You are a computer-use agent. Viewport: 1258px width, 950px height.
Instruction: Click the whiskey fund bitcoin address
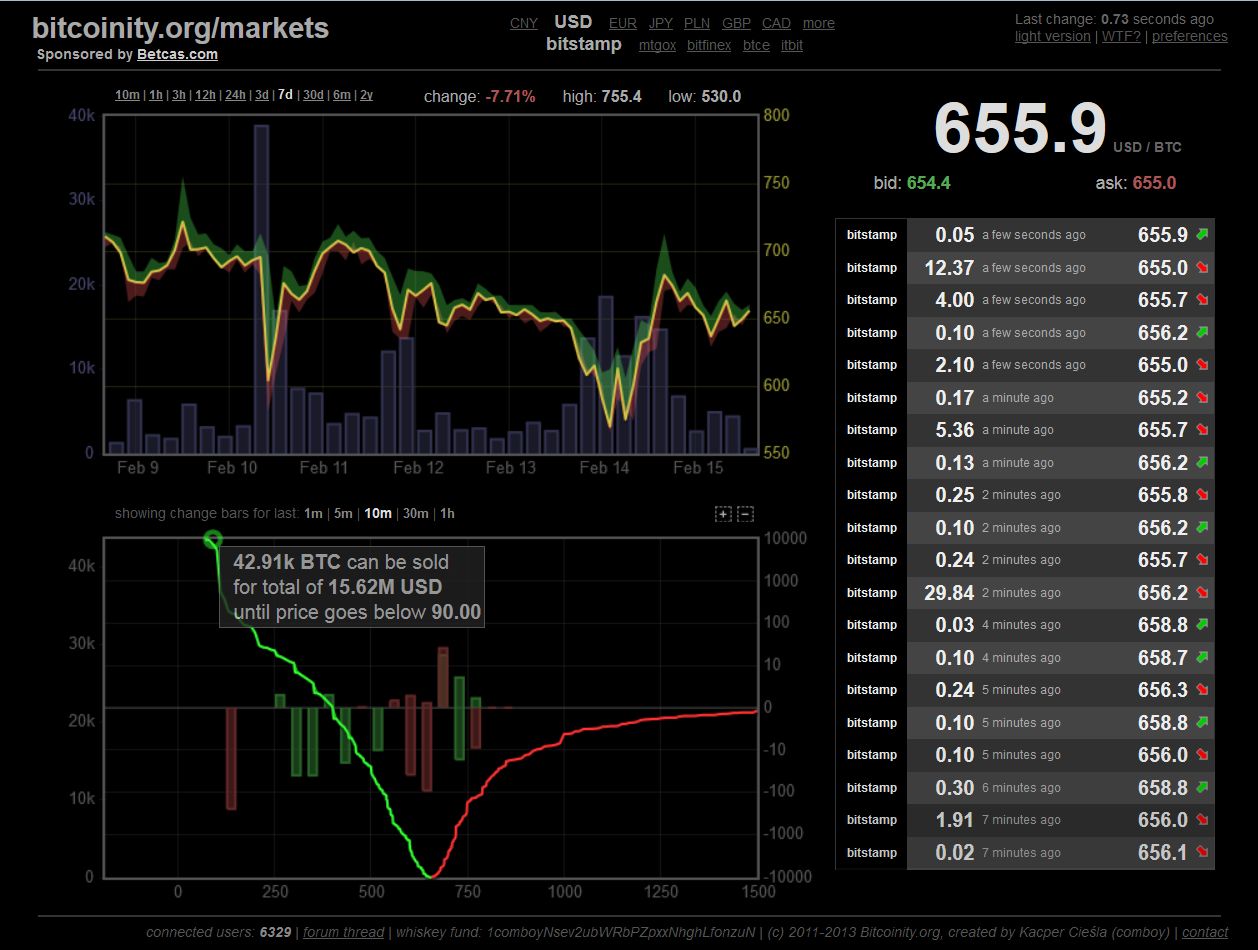pyautogui.click(x=619, y=932)
